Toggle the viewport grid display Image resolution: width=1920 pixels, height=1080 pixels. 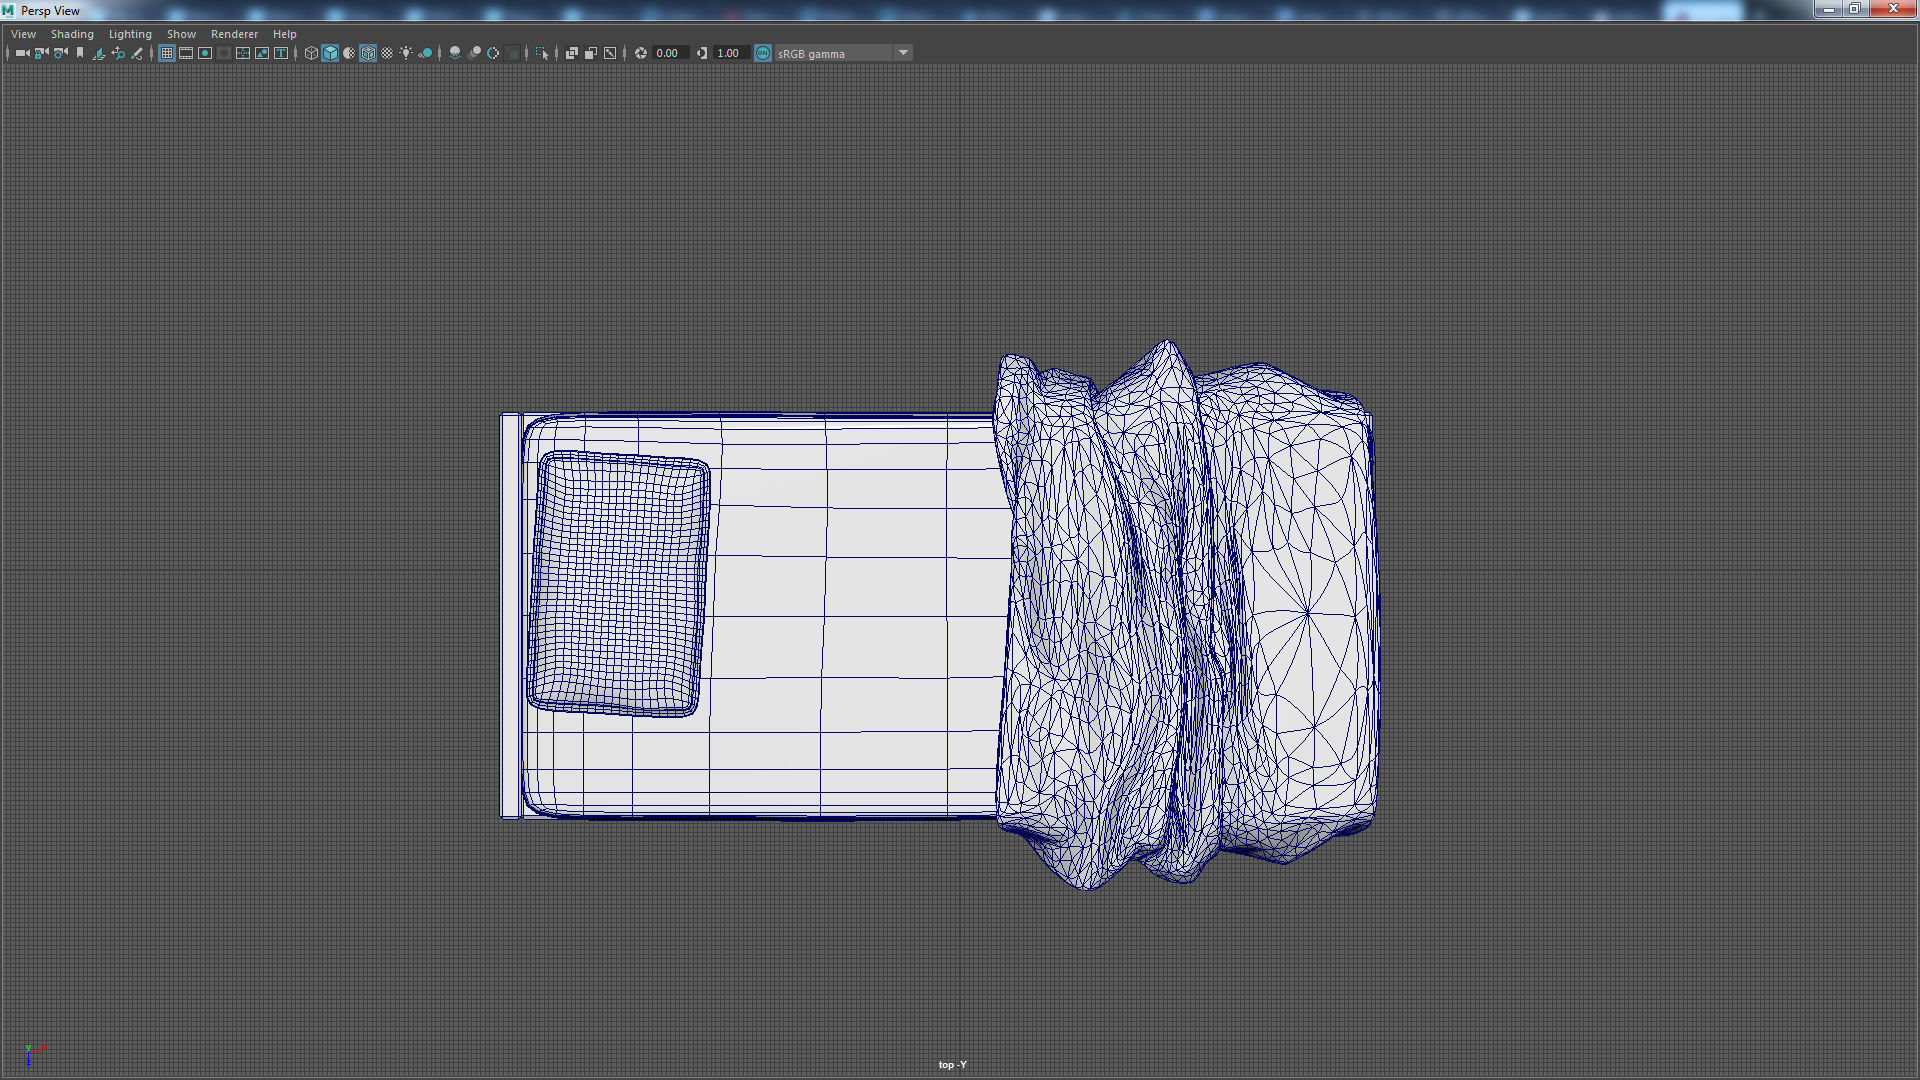167,53
